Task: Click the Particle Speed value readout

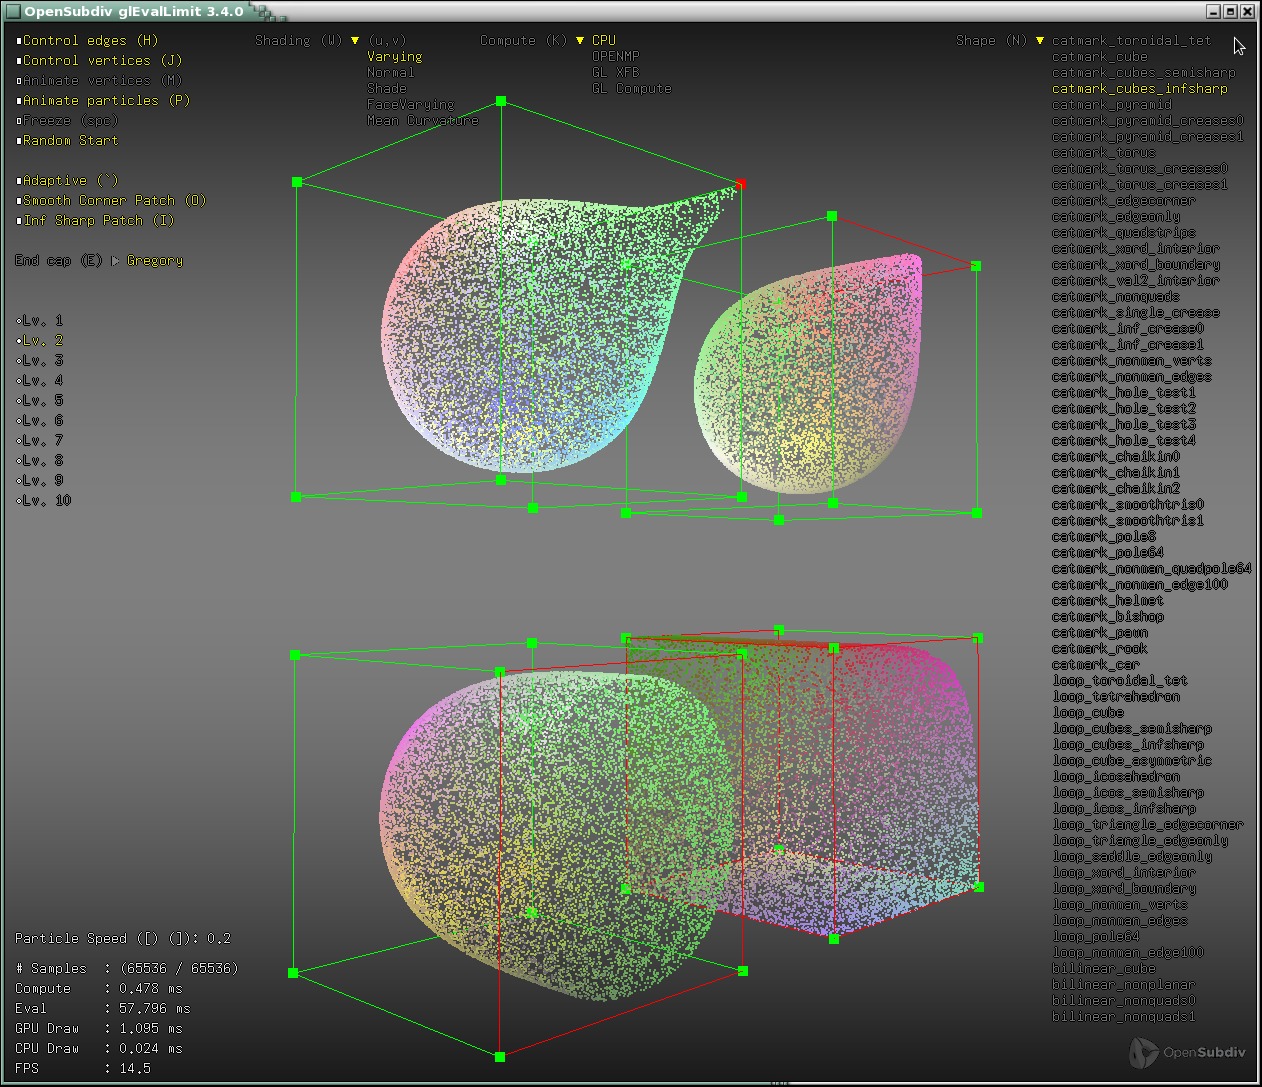Action: coord(219,939)
